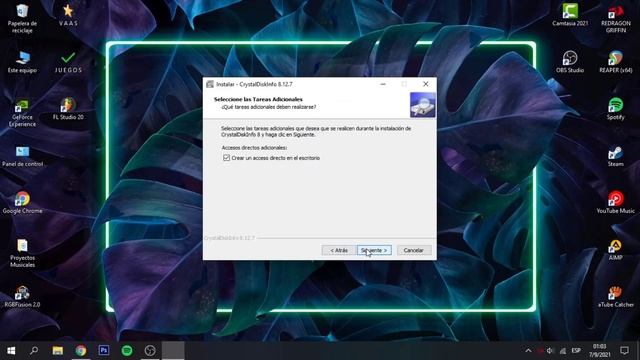Cancel the installation with Cancelar

413,250
